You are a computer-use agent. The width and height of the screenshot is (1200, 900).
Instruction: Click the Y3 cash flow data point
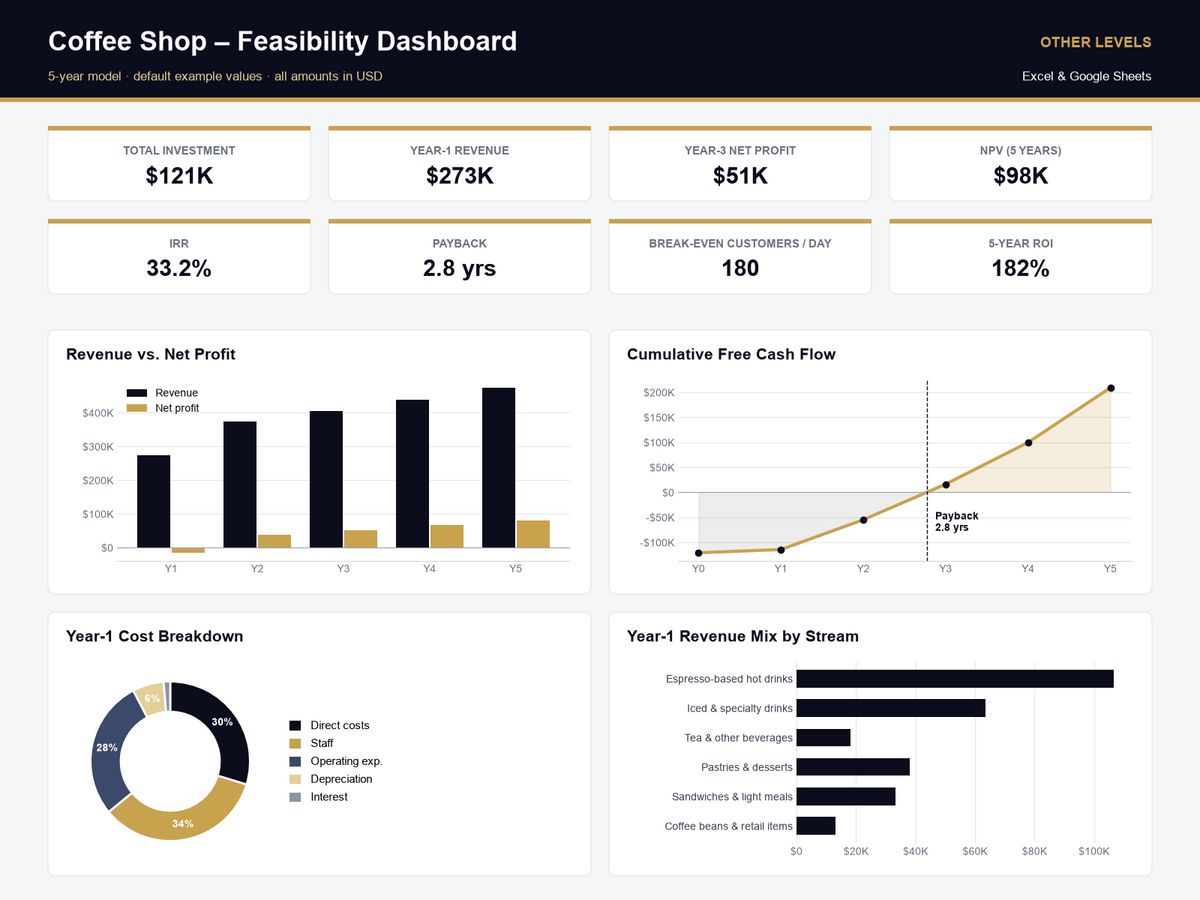click(x=946, y=485)
